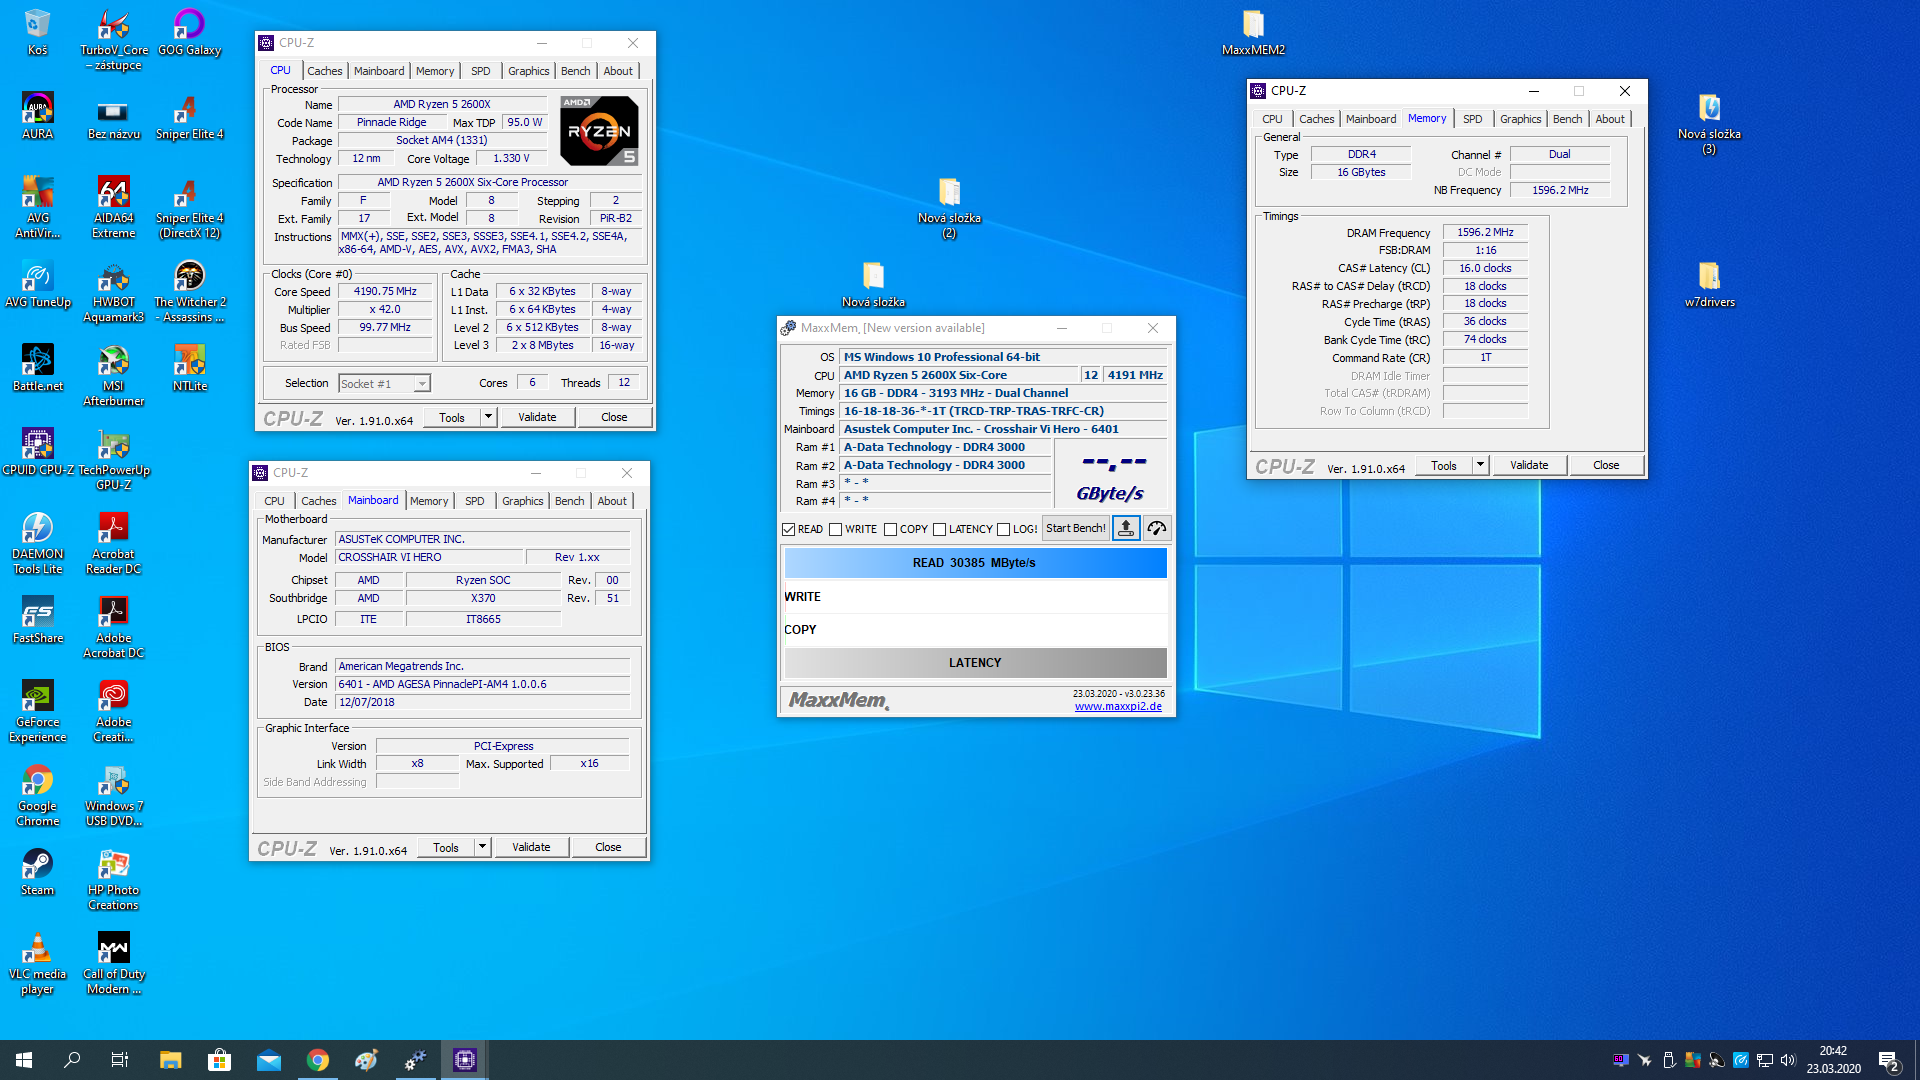Open the AURA desktop shortcut
Viewport: 1920px width, 1080px height.
(x=37, y=116)
